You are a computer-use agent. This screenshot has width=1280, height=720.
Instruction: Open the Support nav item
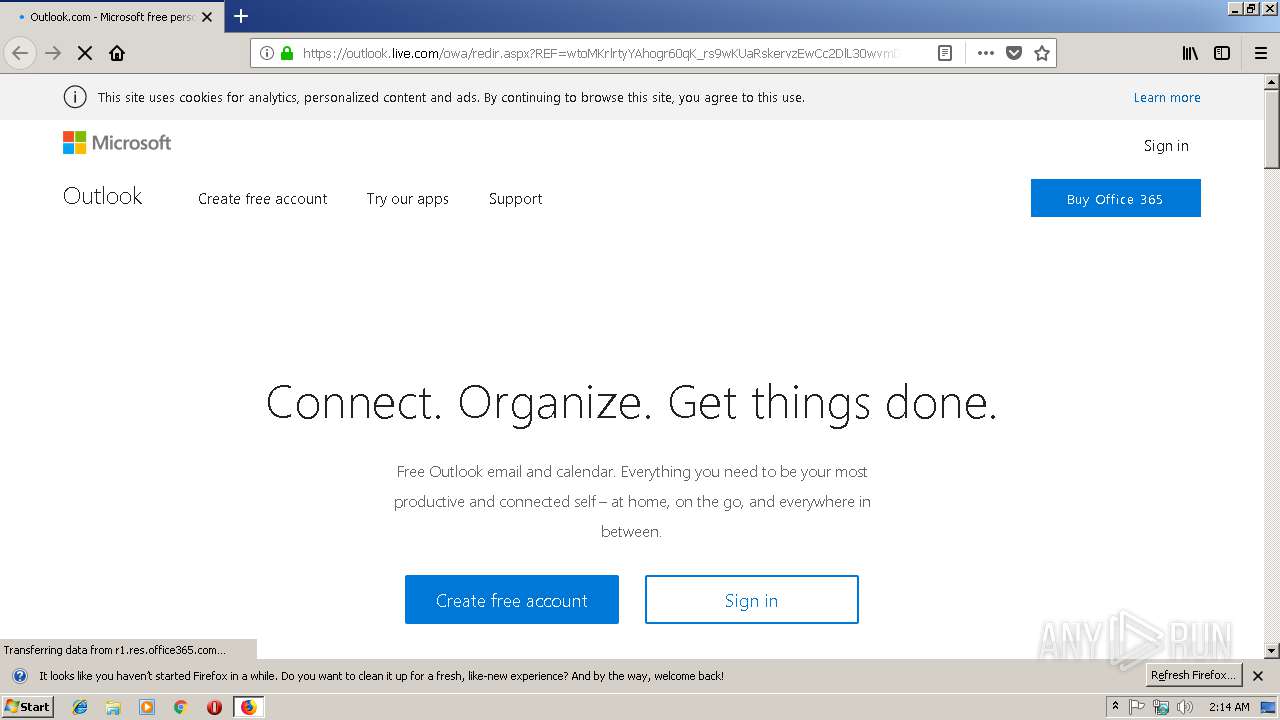(516, 199)
